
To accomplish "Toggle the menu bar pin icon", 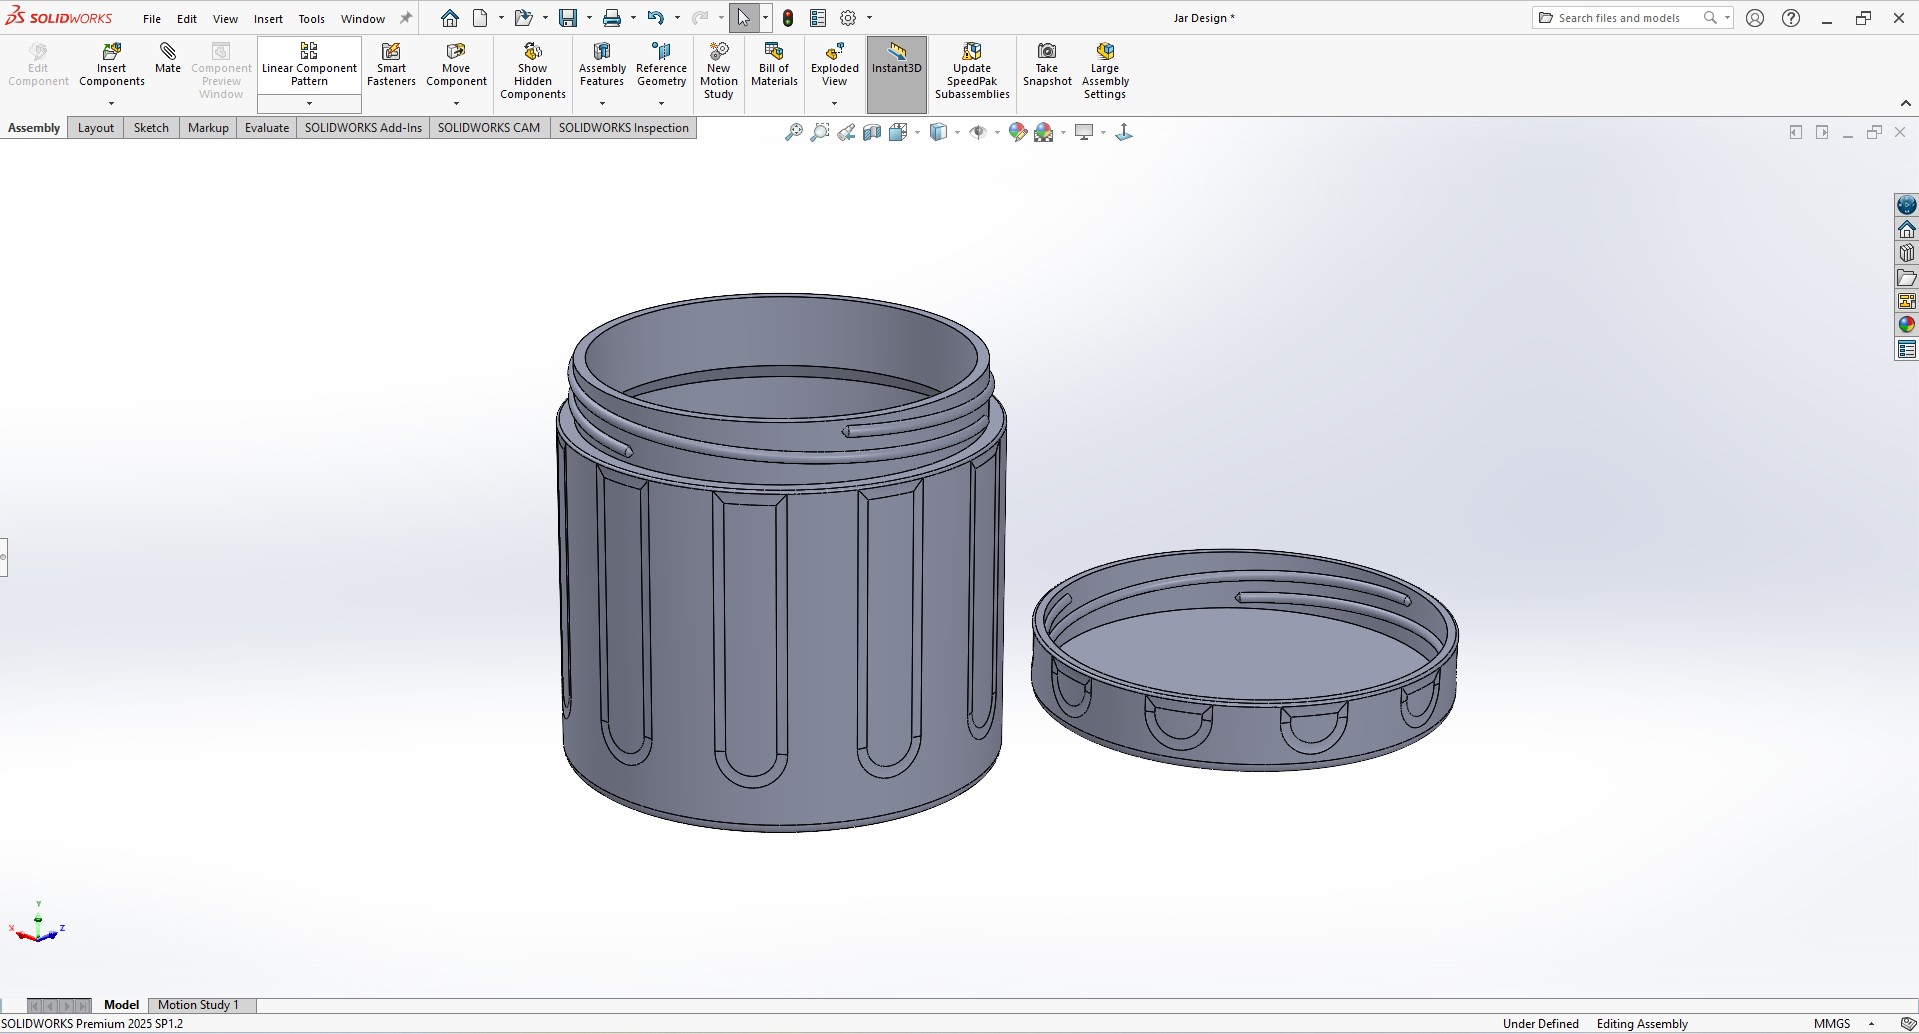I will [x=406, y=18].
